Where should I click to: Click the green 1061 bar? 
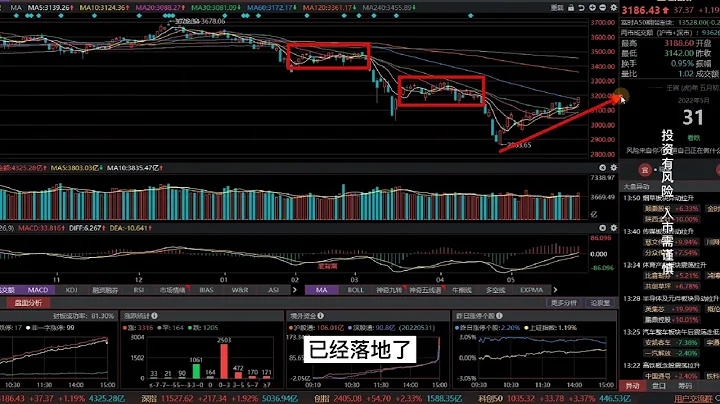point(196,371)
